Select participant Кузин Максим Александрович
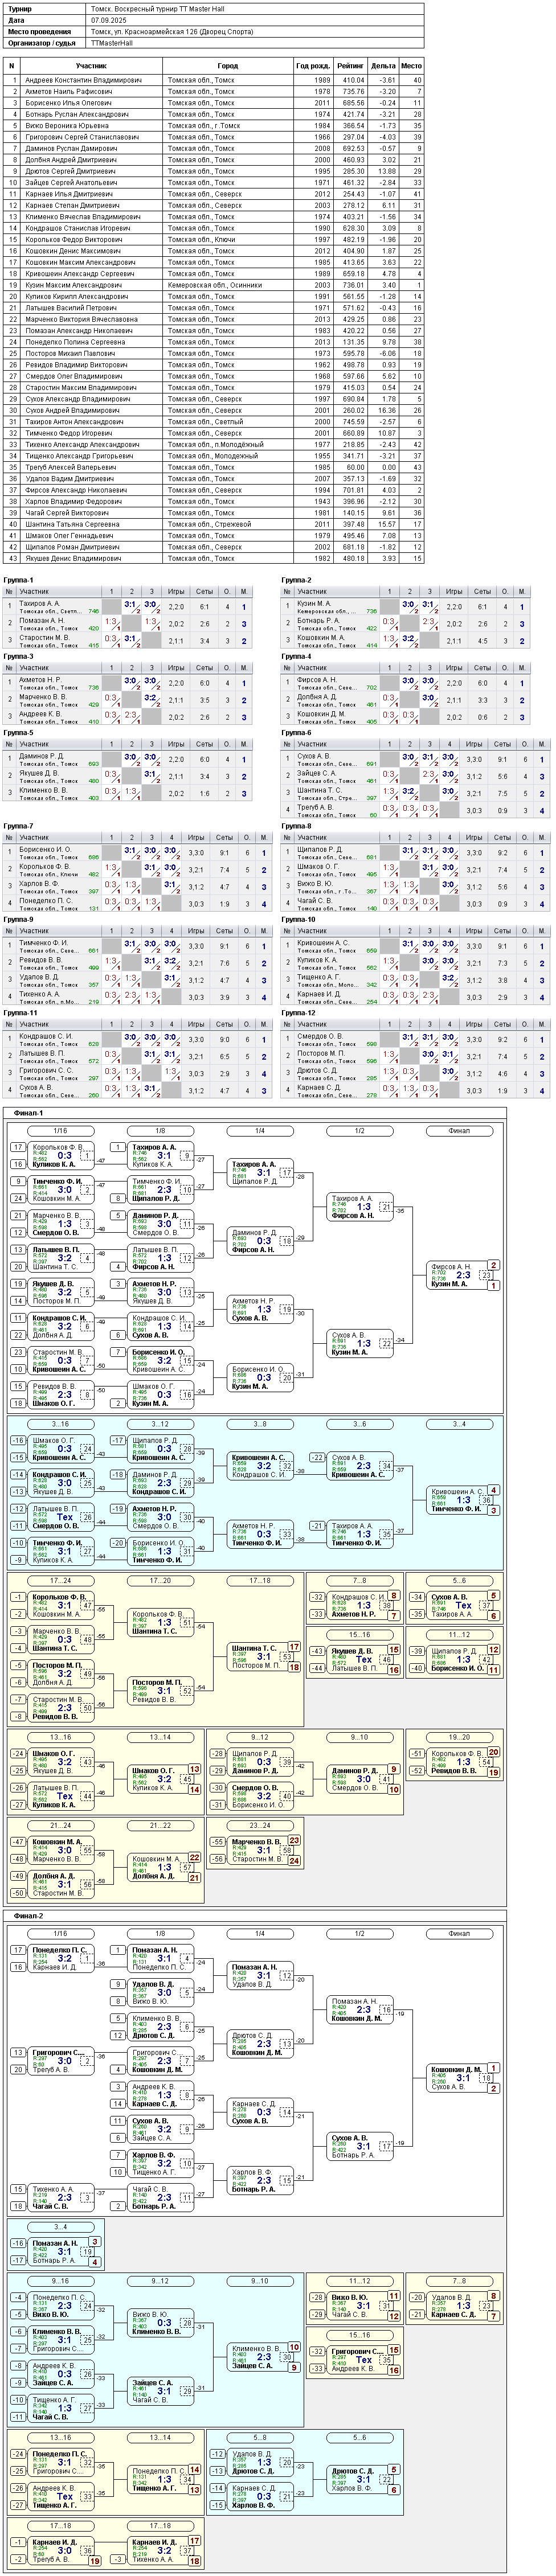556x2576 pixels. pos(73,285)
